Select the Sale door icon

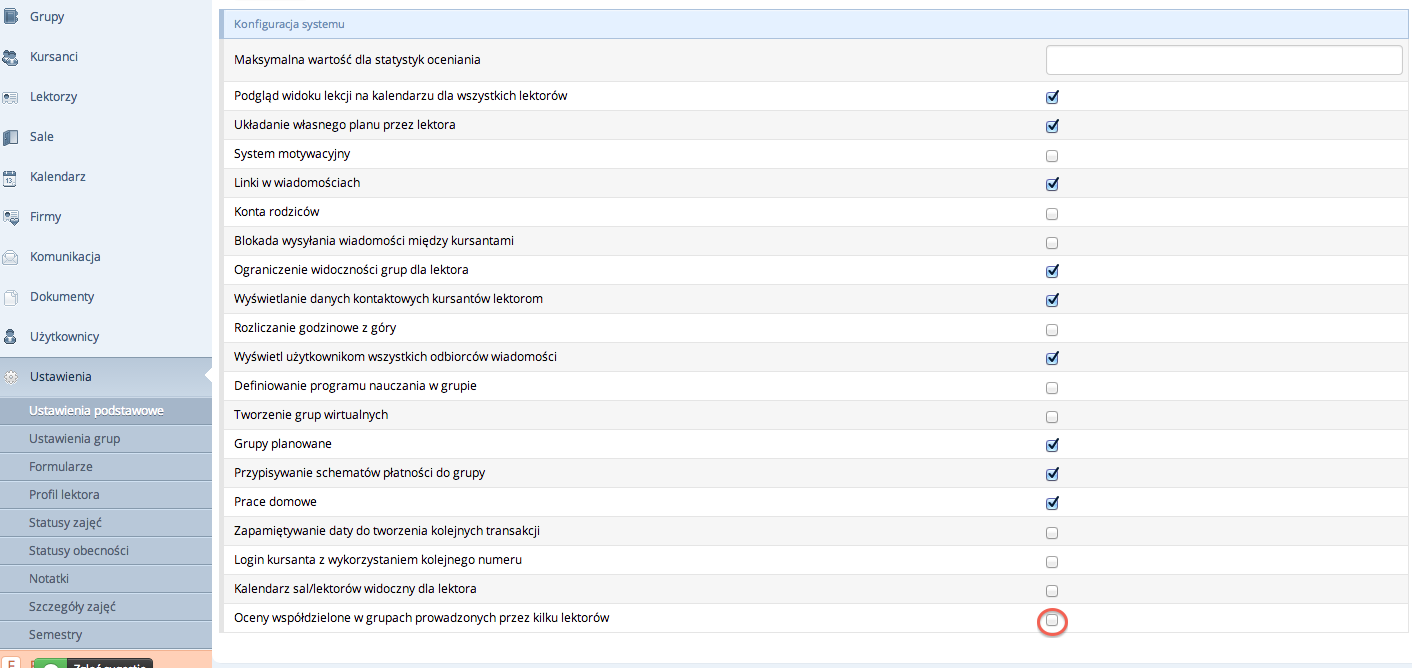tap(11, 137)
